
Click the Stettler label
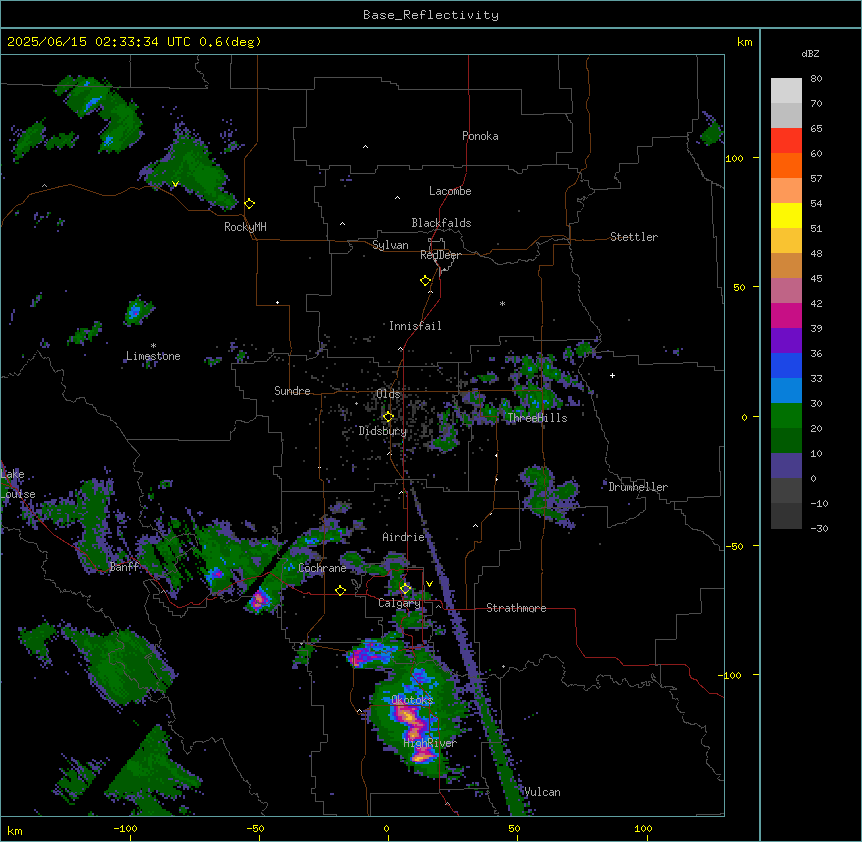click(634, 237)
